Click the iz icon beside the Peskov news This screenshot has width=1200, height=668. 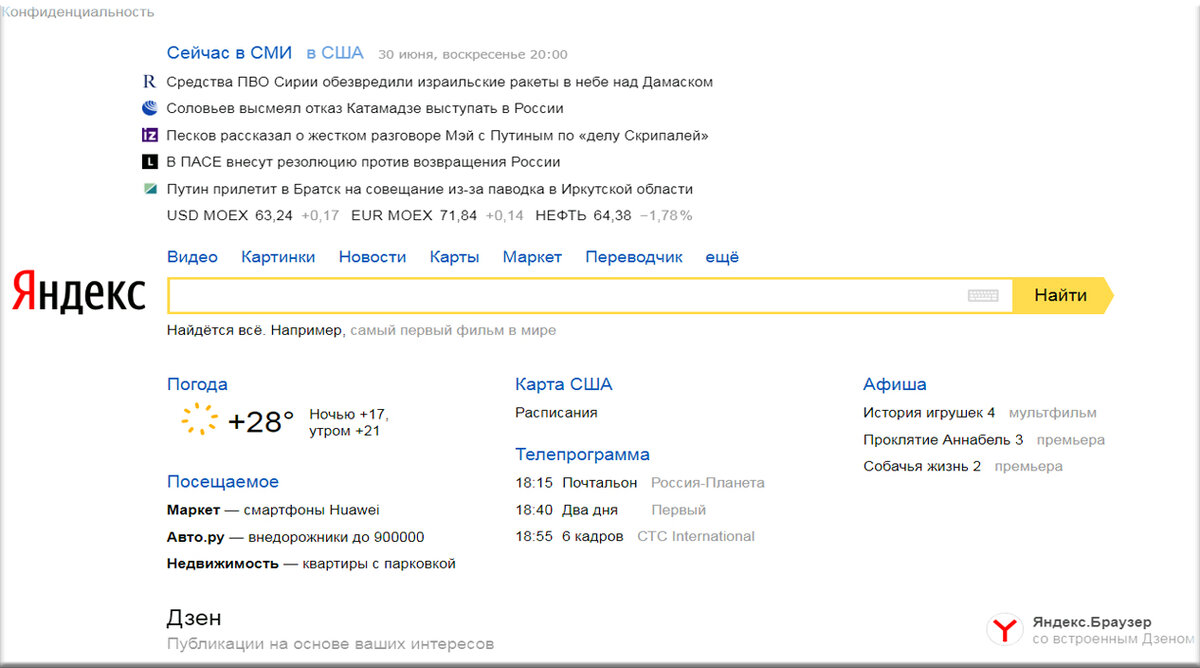point(150,135)
